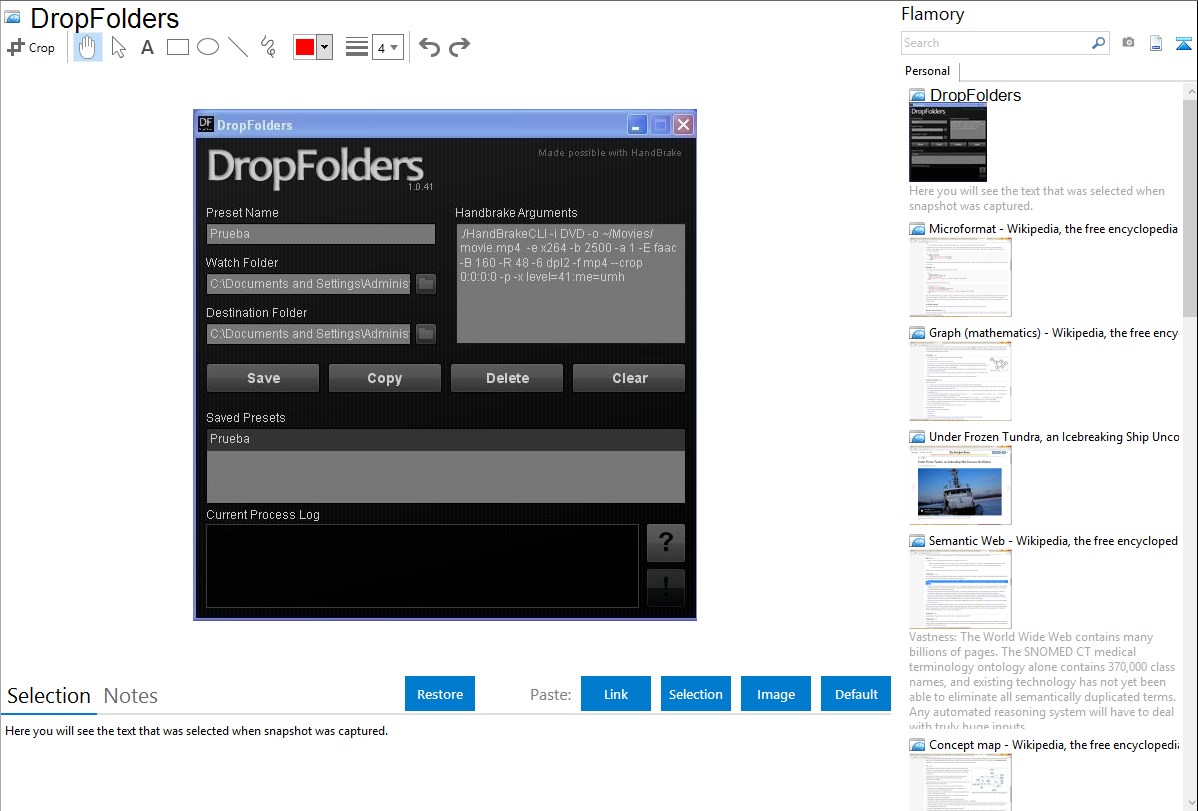Switch to the Notes tab

pos(131,696)
